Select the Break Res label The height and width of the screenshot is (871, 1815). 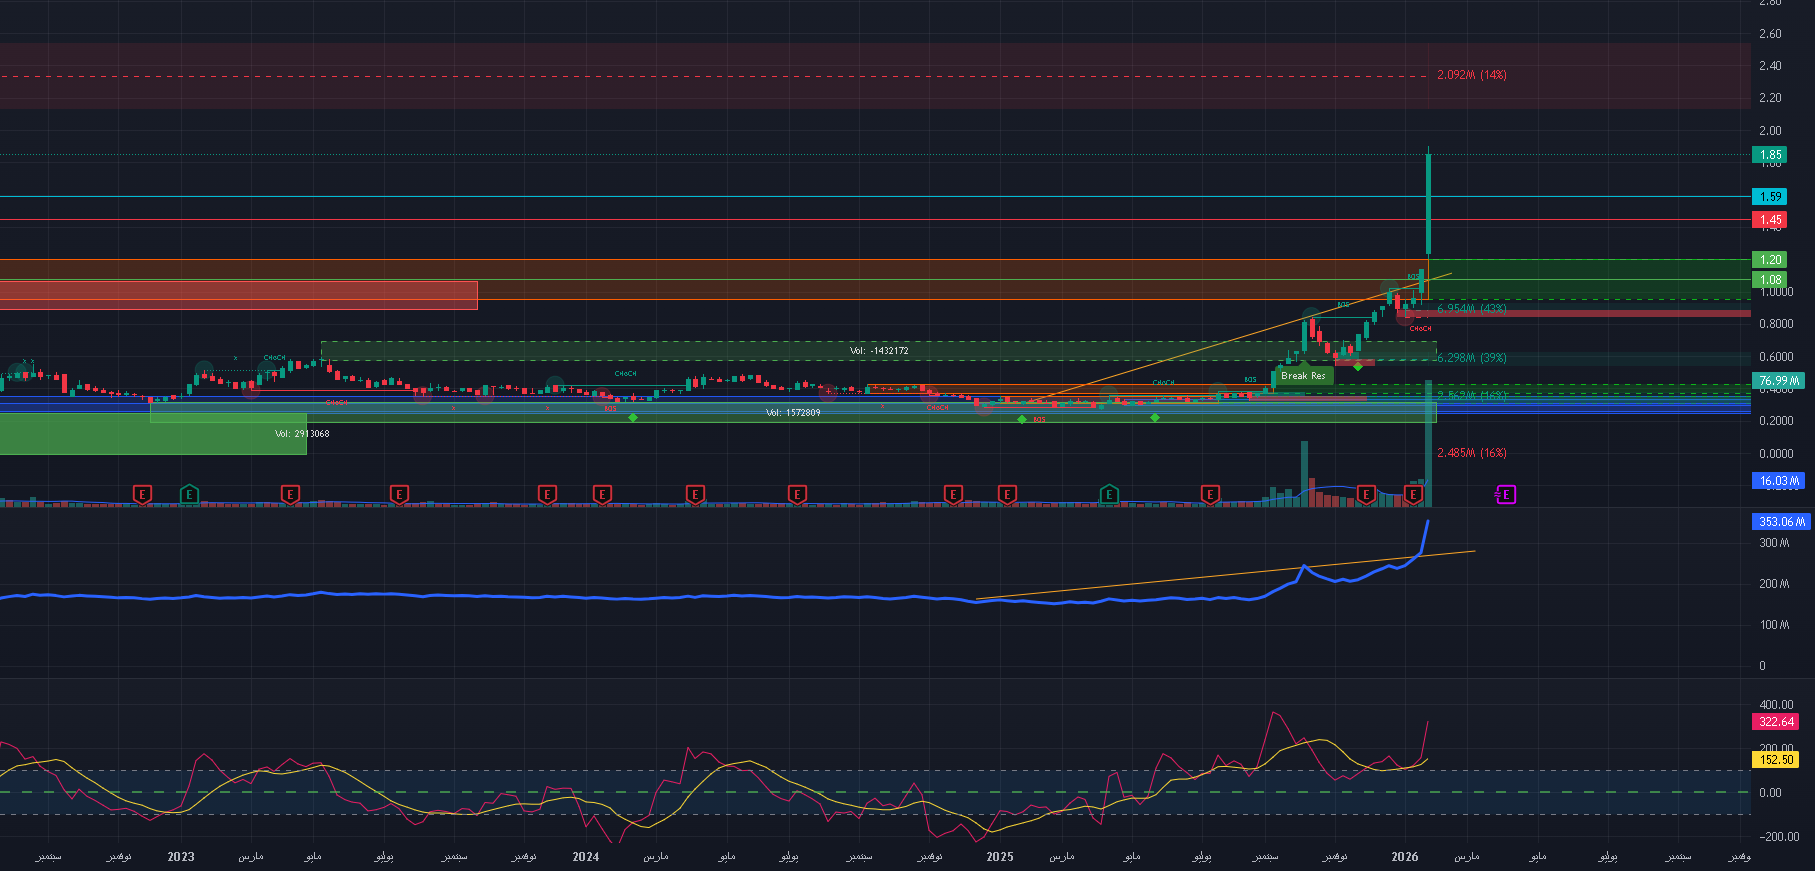pyautogui.click(x=1303, y=376)
